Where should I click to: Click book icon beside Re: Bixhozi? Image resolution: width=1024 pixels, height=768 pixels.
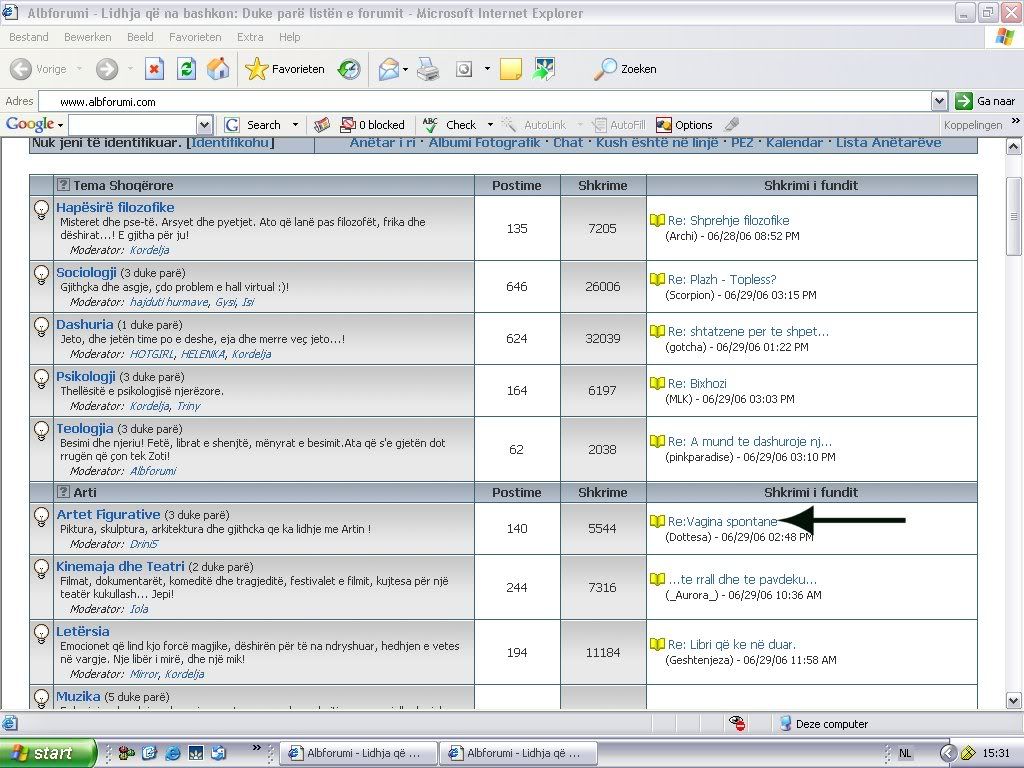pos(657,383)
